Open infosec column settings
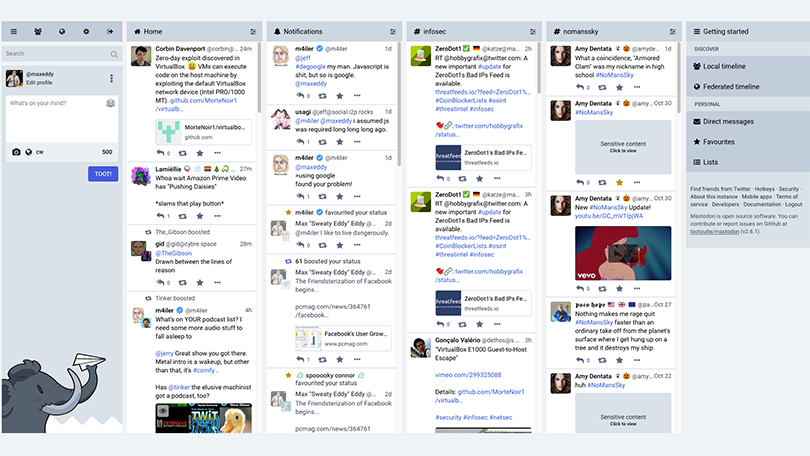The height and width of the screenshot is (456, 810). 533,32
